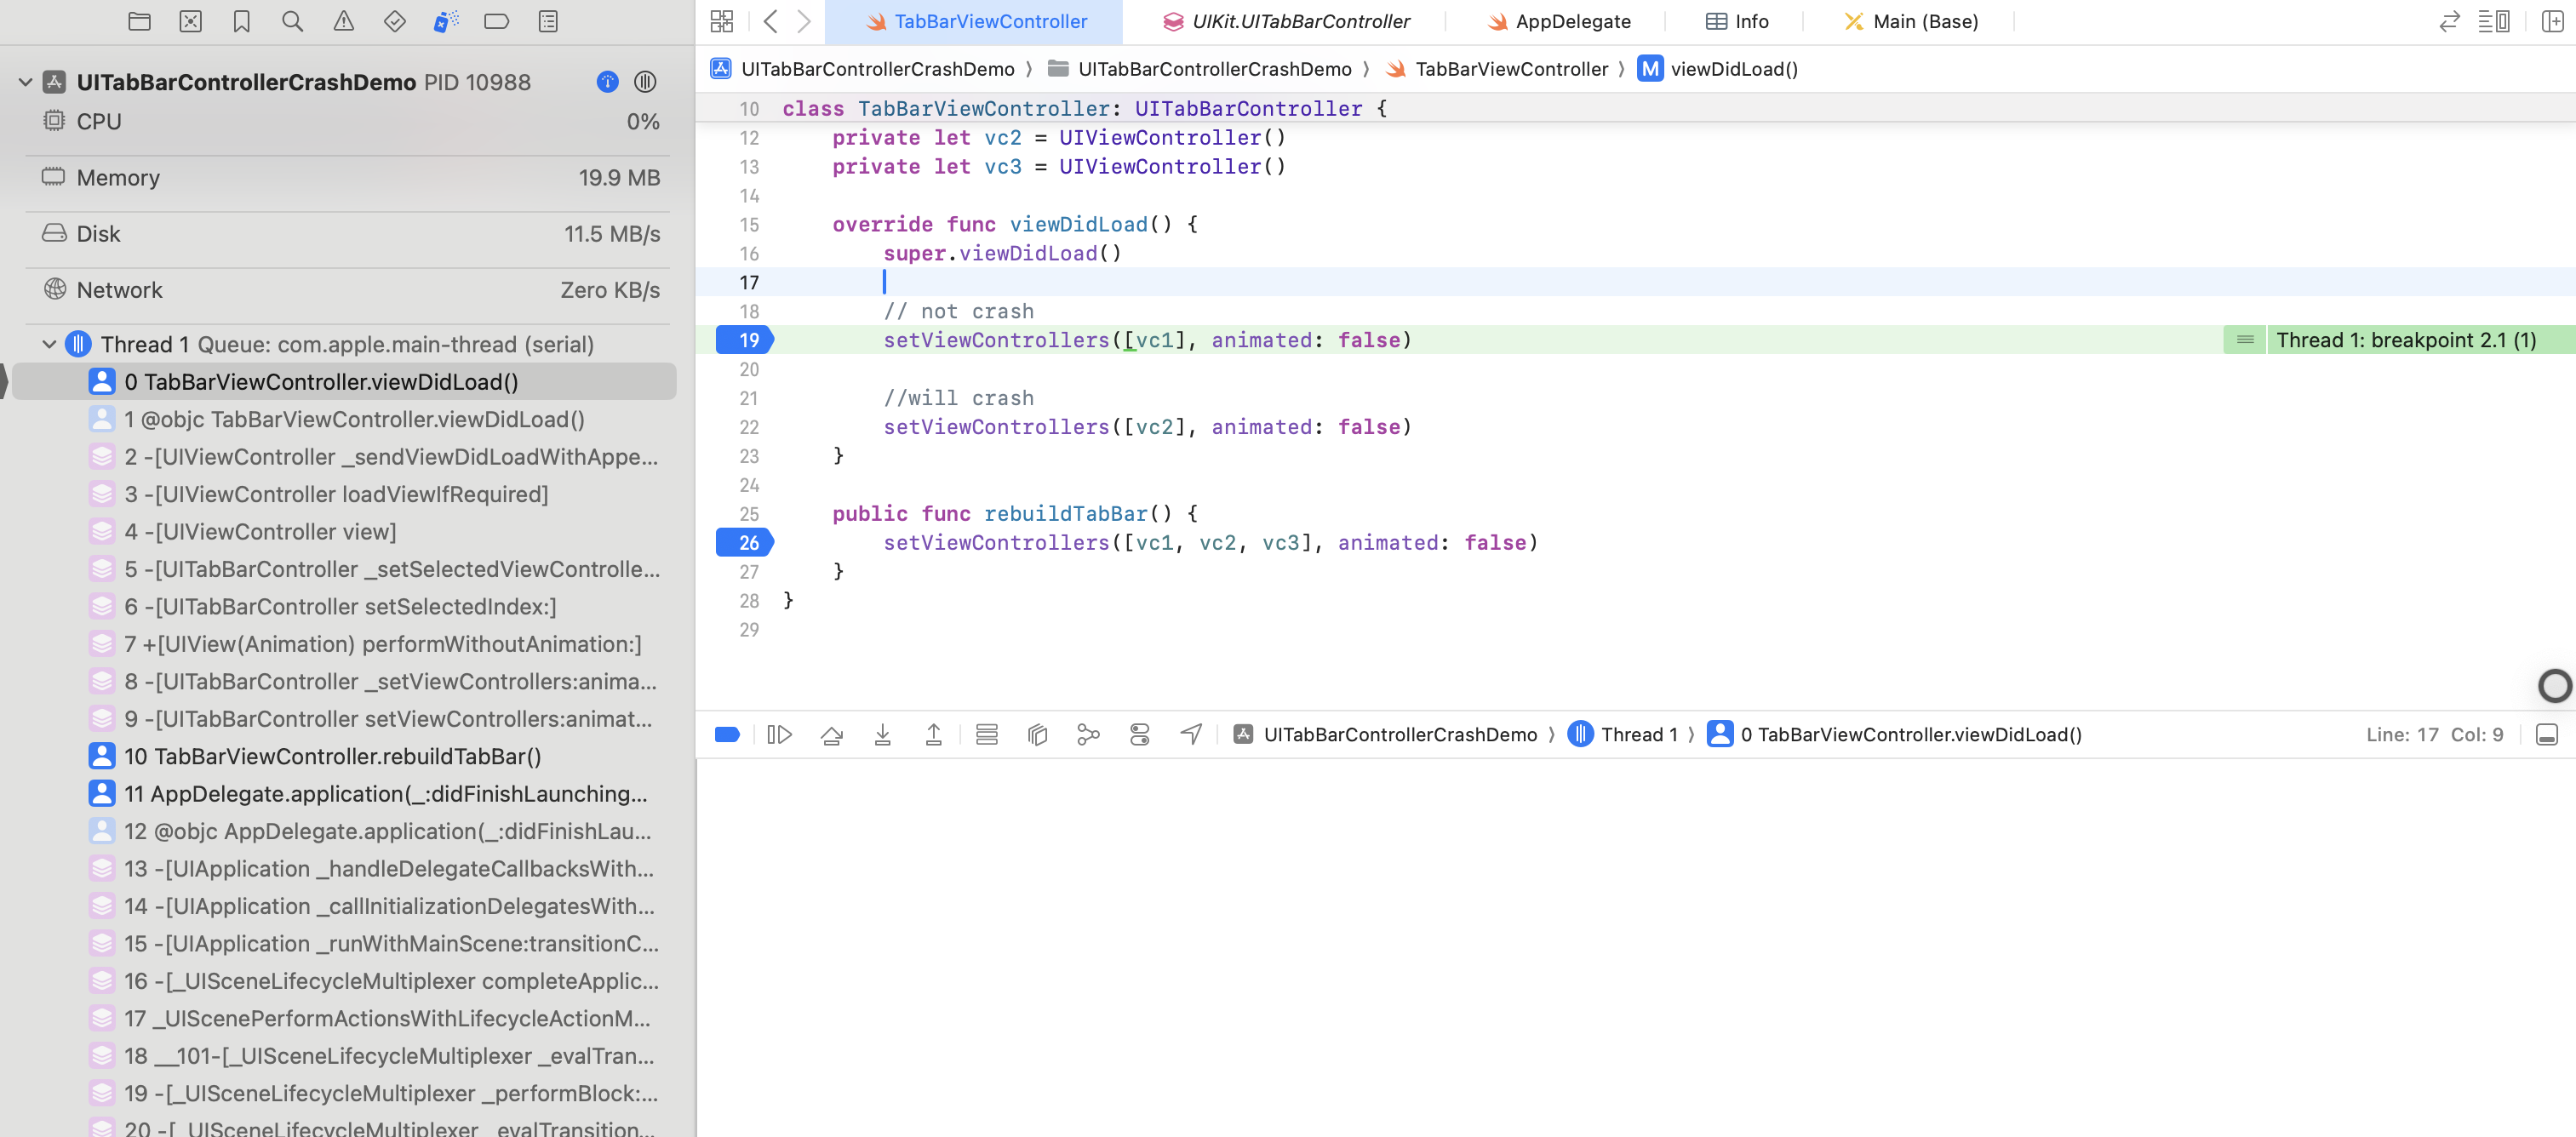Continue program execution in debug bar
The height and width of the screenshot is (1137, 2576).
[779, 735]
